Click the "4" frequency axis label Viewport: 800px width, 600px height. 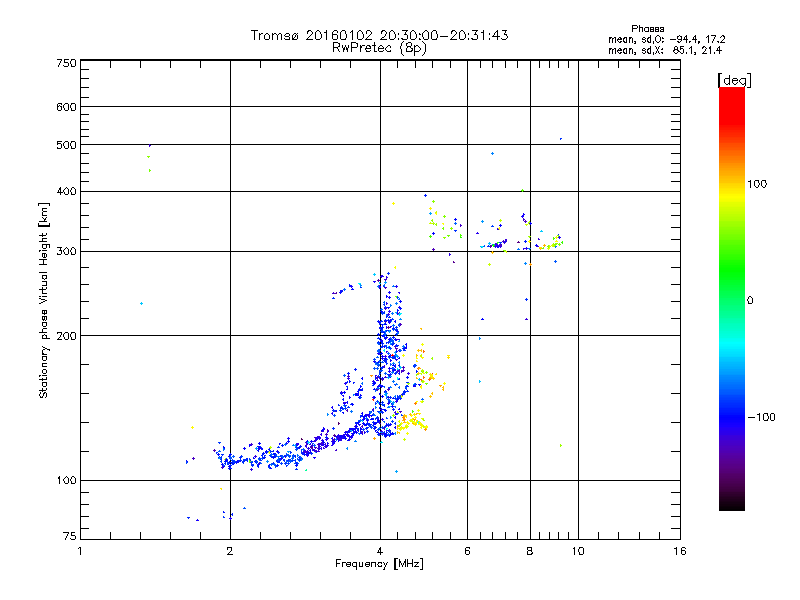380,551
